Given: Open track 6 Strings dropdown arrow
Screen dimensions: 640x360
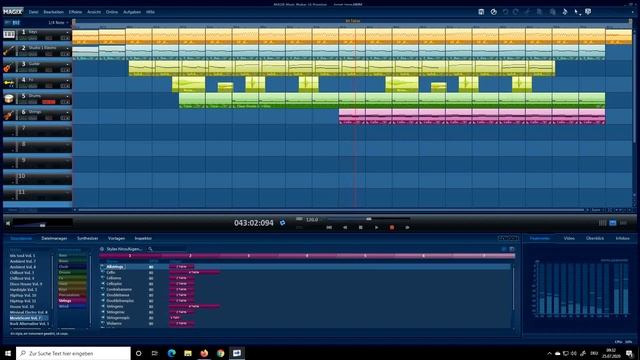Looking at the screenshot, I should [68, 112].
